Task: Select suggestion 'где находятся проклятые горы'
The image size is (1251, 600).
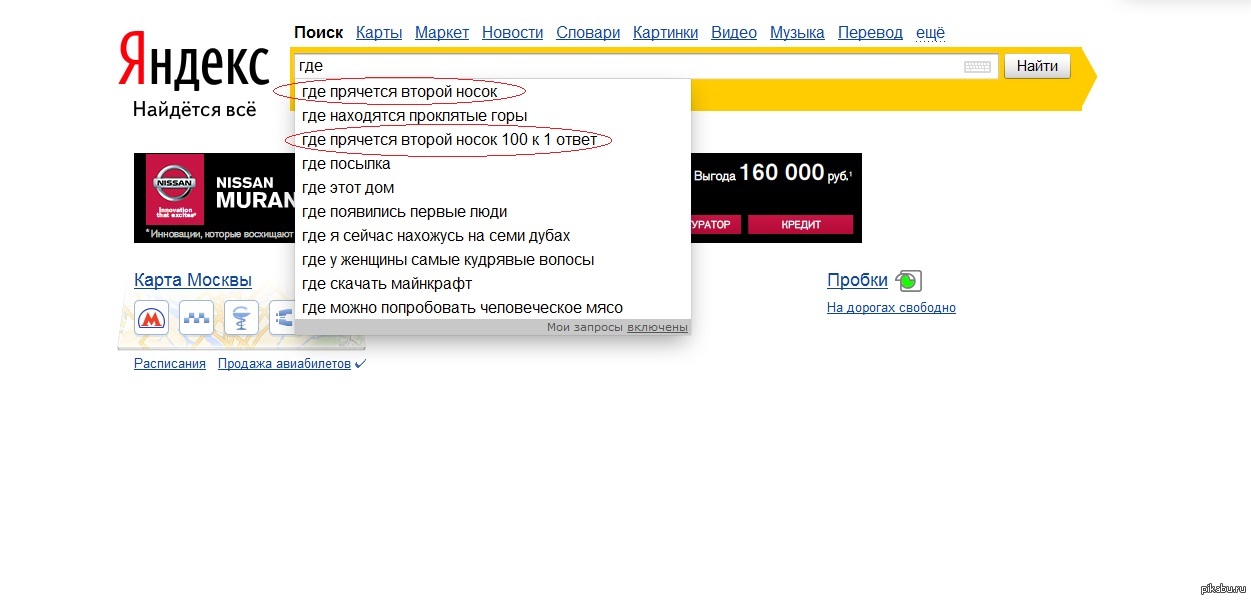Action: click(492, 116)
